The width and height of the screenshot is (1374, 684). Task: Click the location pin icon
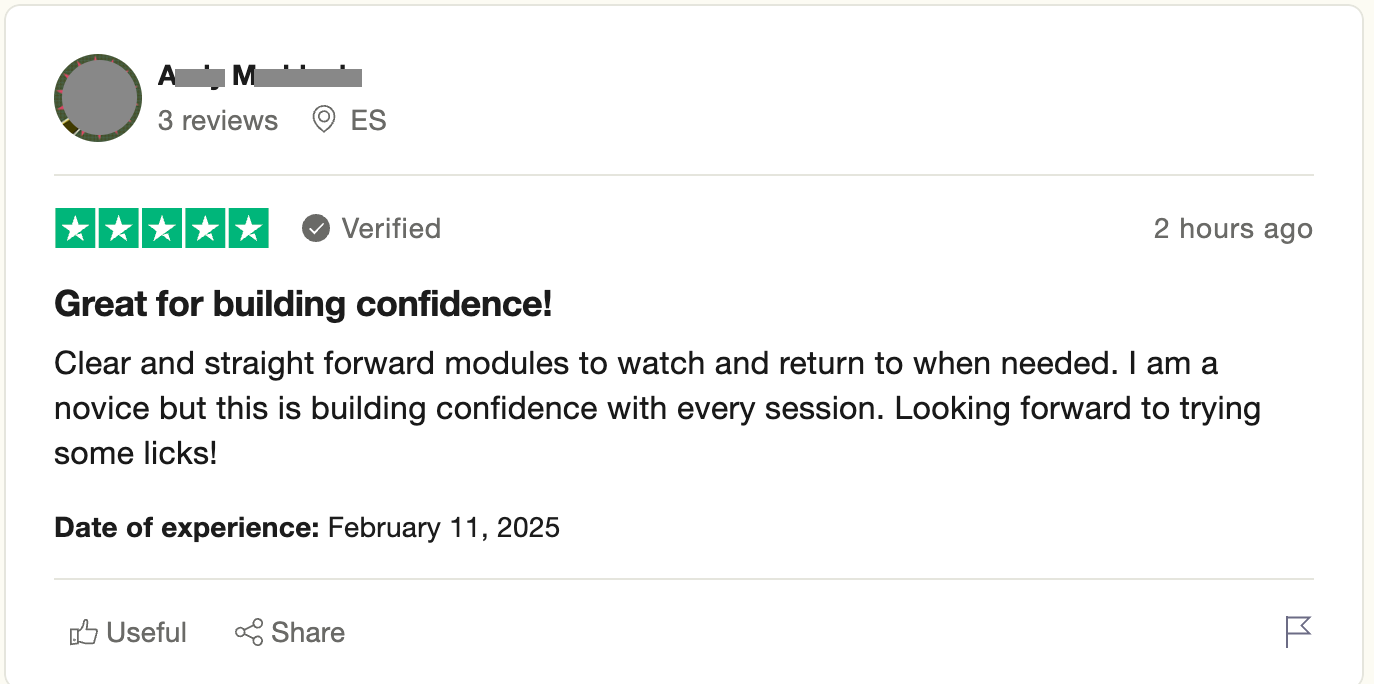click(323, 121)
